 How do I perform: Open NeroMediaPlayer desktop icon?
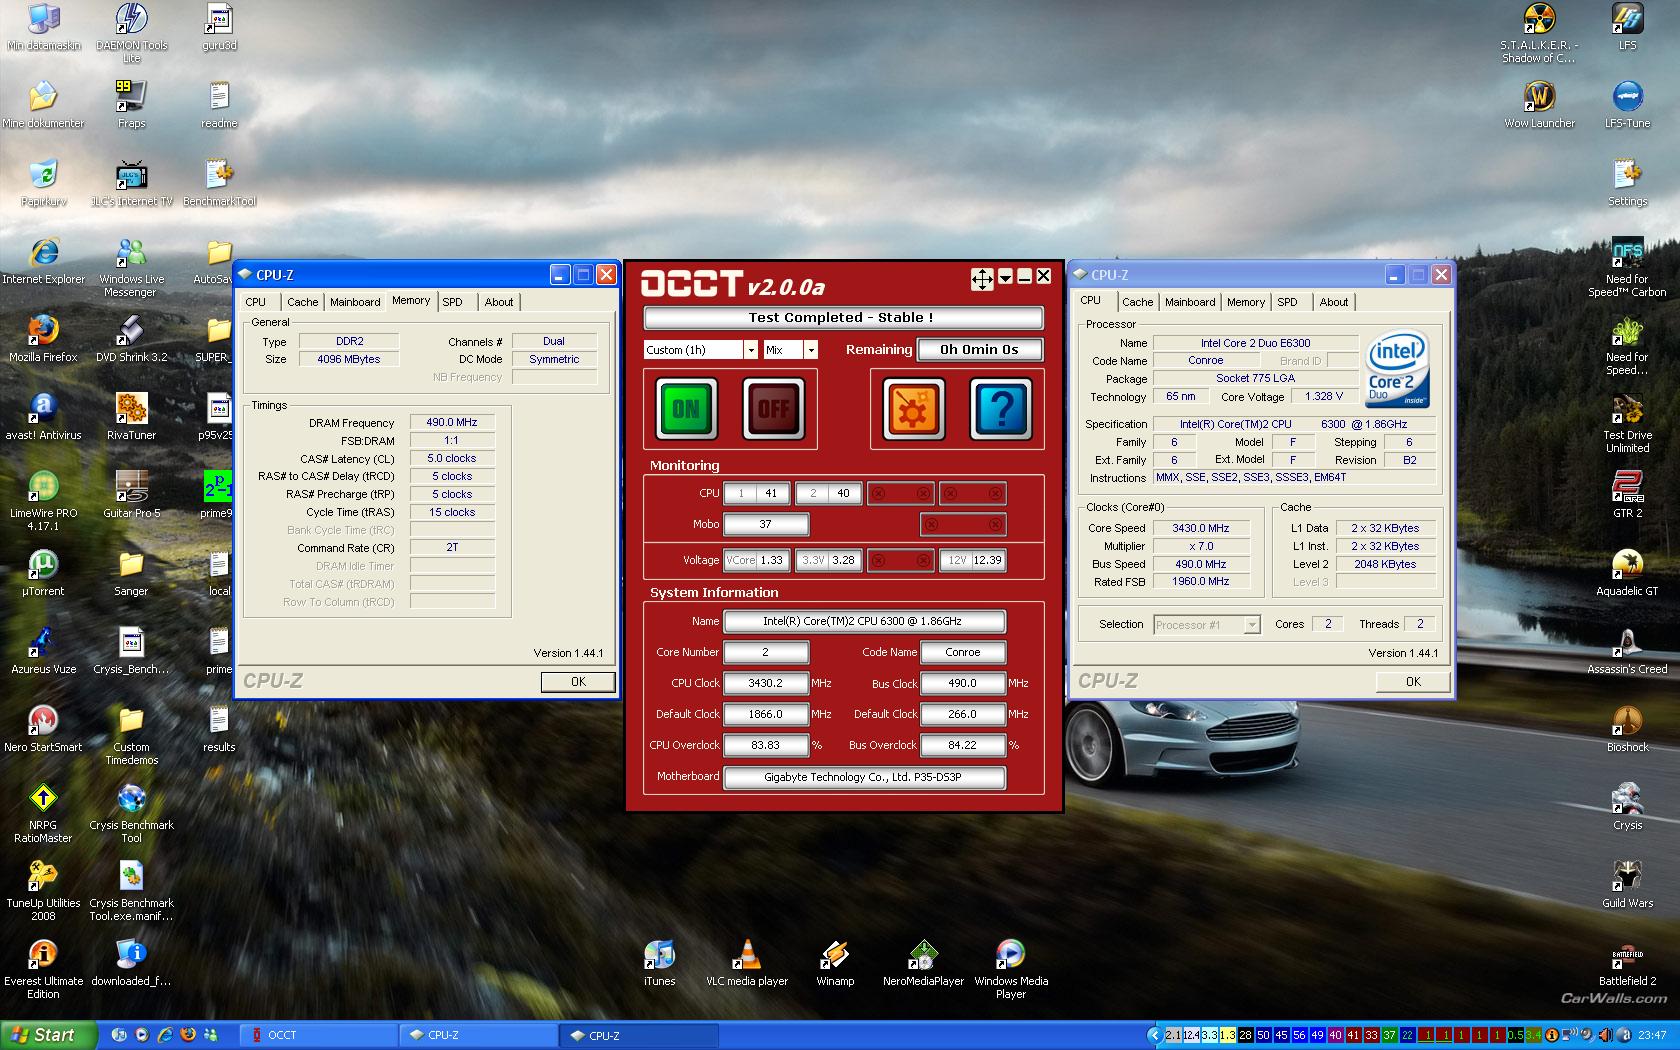point(923,964)
